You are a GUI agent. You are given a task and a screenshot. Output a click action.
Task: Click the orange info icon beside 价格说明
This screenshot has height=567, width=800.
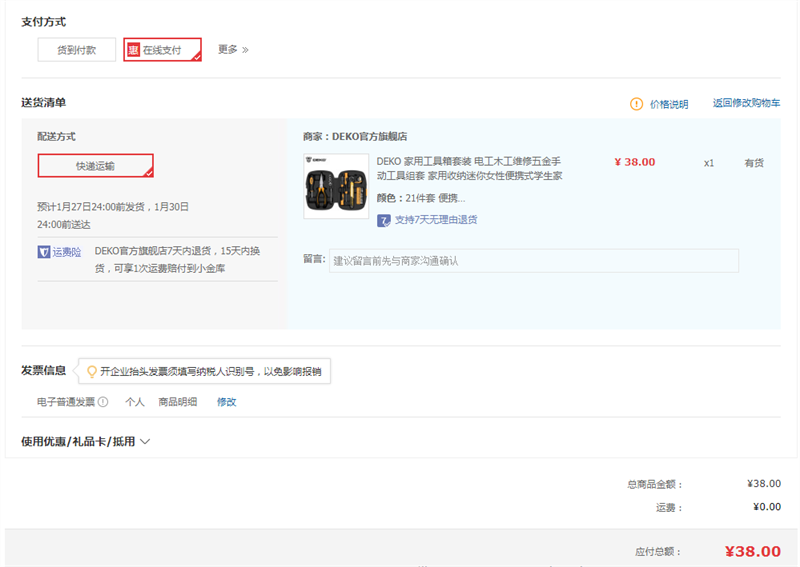(636, 104)
